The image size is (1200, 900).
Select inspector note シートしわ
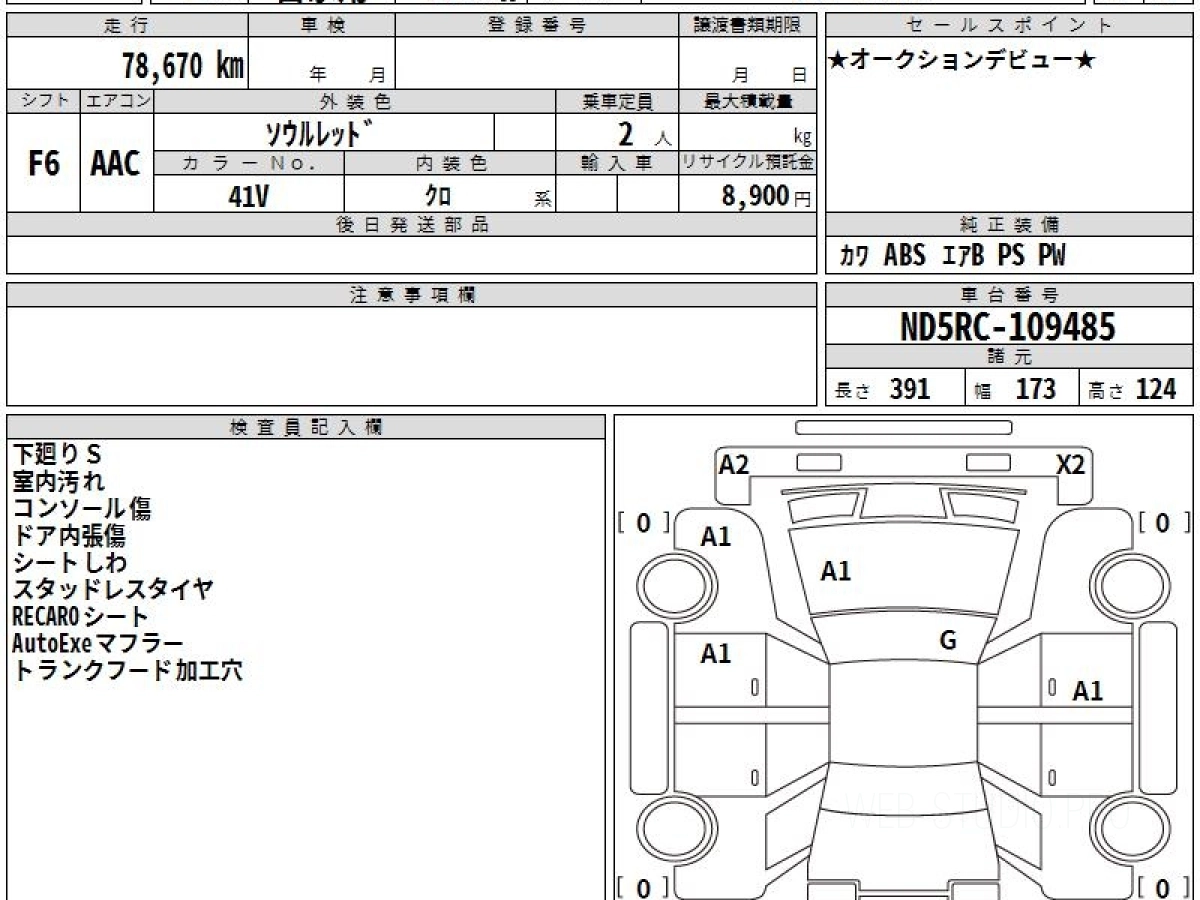tap(70, 562)
